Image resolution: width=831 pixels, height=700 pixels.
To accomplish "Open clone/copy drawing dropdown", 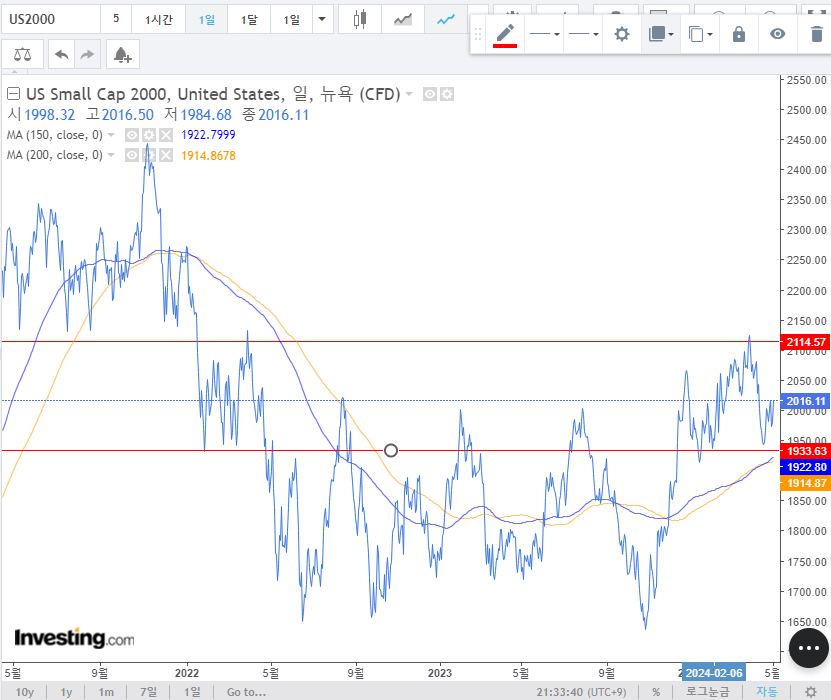I will pos(700,34).
